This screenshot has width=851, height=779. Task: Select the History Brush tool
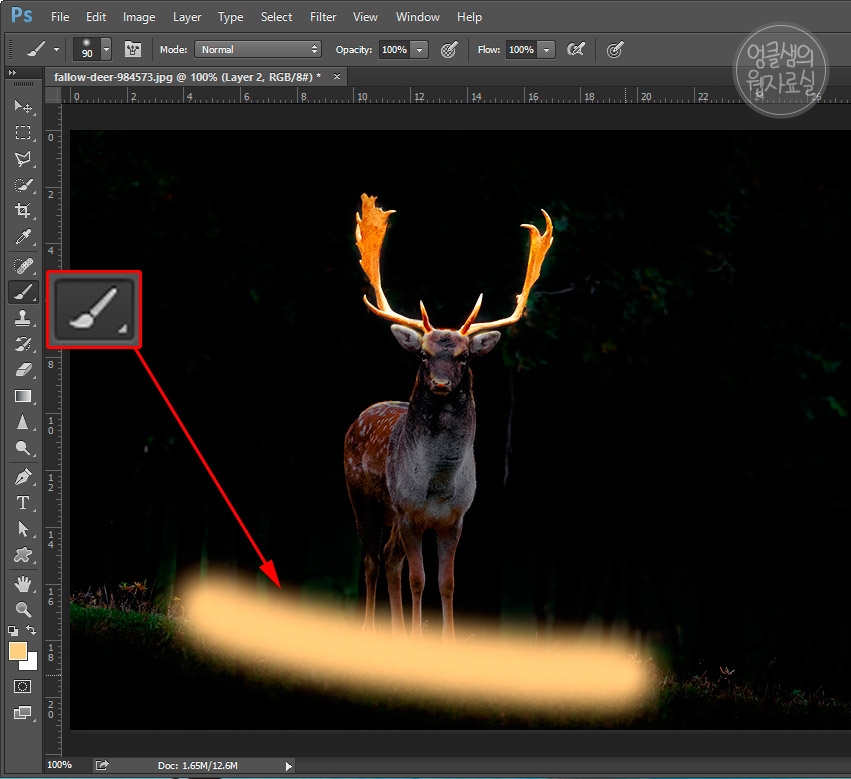click(x=23, y=344)
